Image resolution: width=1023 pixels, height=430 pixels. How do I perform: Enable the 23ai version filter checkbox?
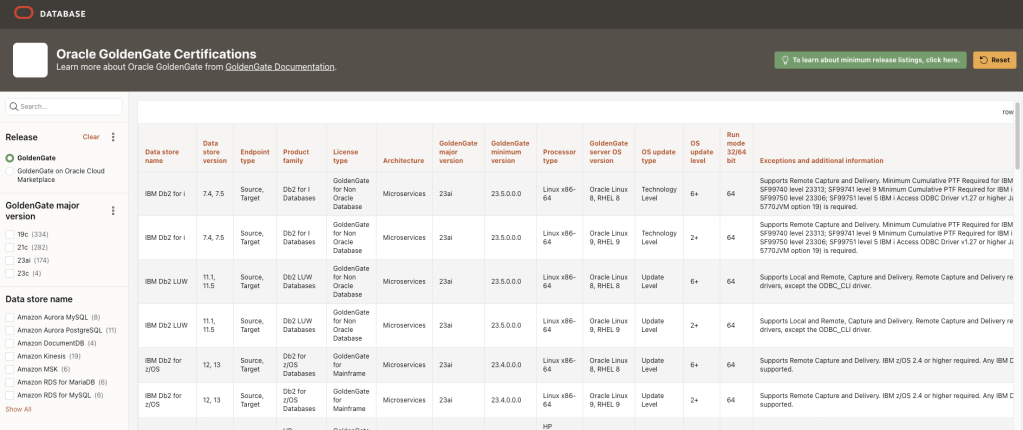10,260
